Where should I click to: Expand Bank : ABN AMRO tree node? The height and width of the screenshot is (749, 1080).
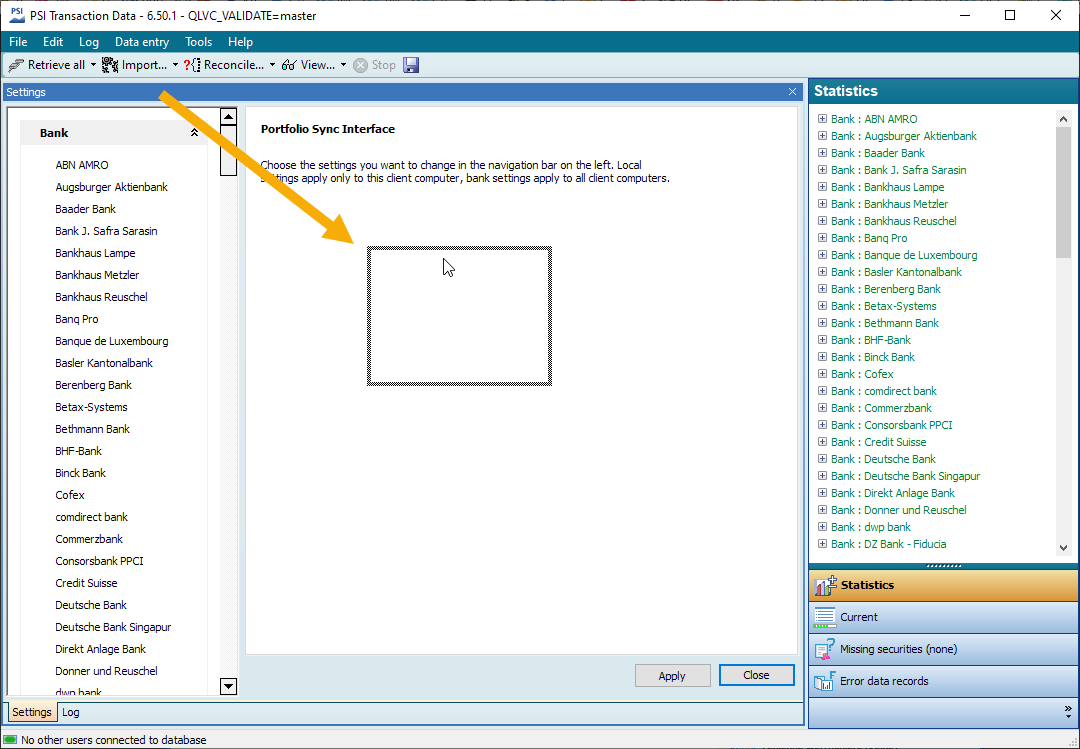click(x=822, y=119)
